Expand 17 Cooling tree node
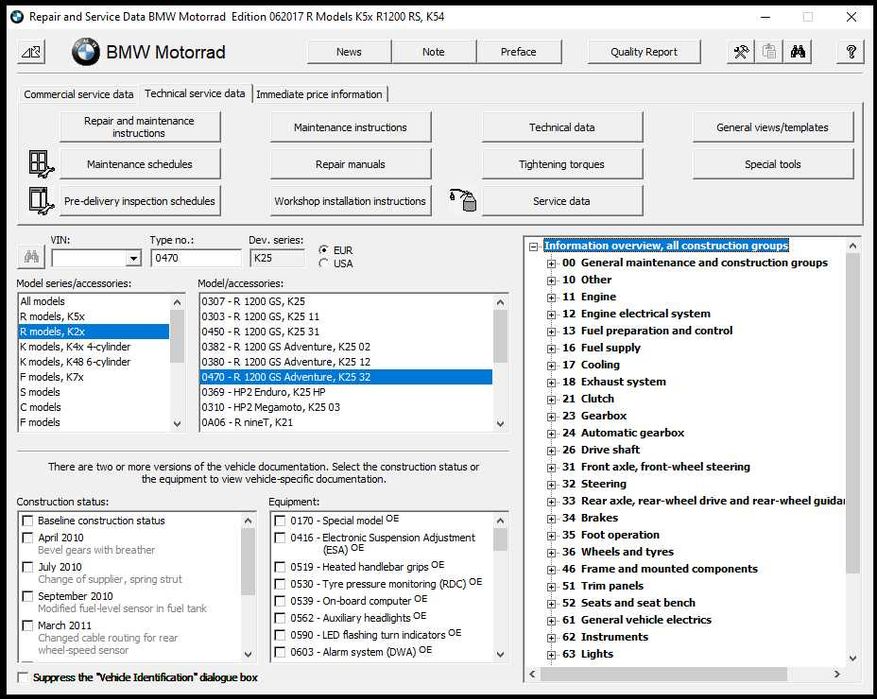This screenshot has width=877, height=699. pos(551,365)
